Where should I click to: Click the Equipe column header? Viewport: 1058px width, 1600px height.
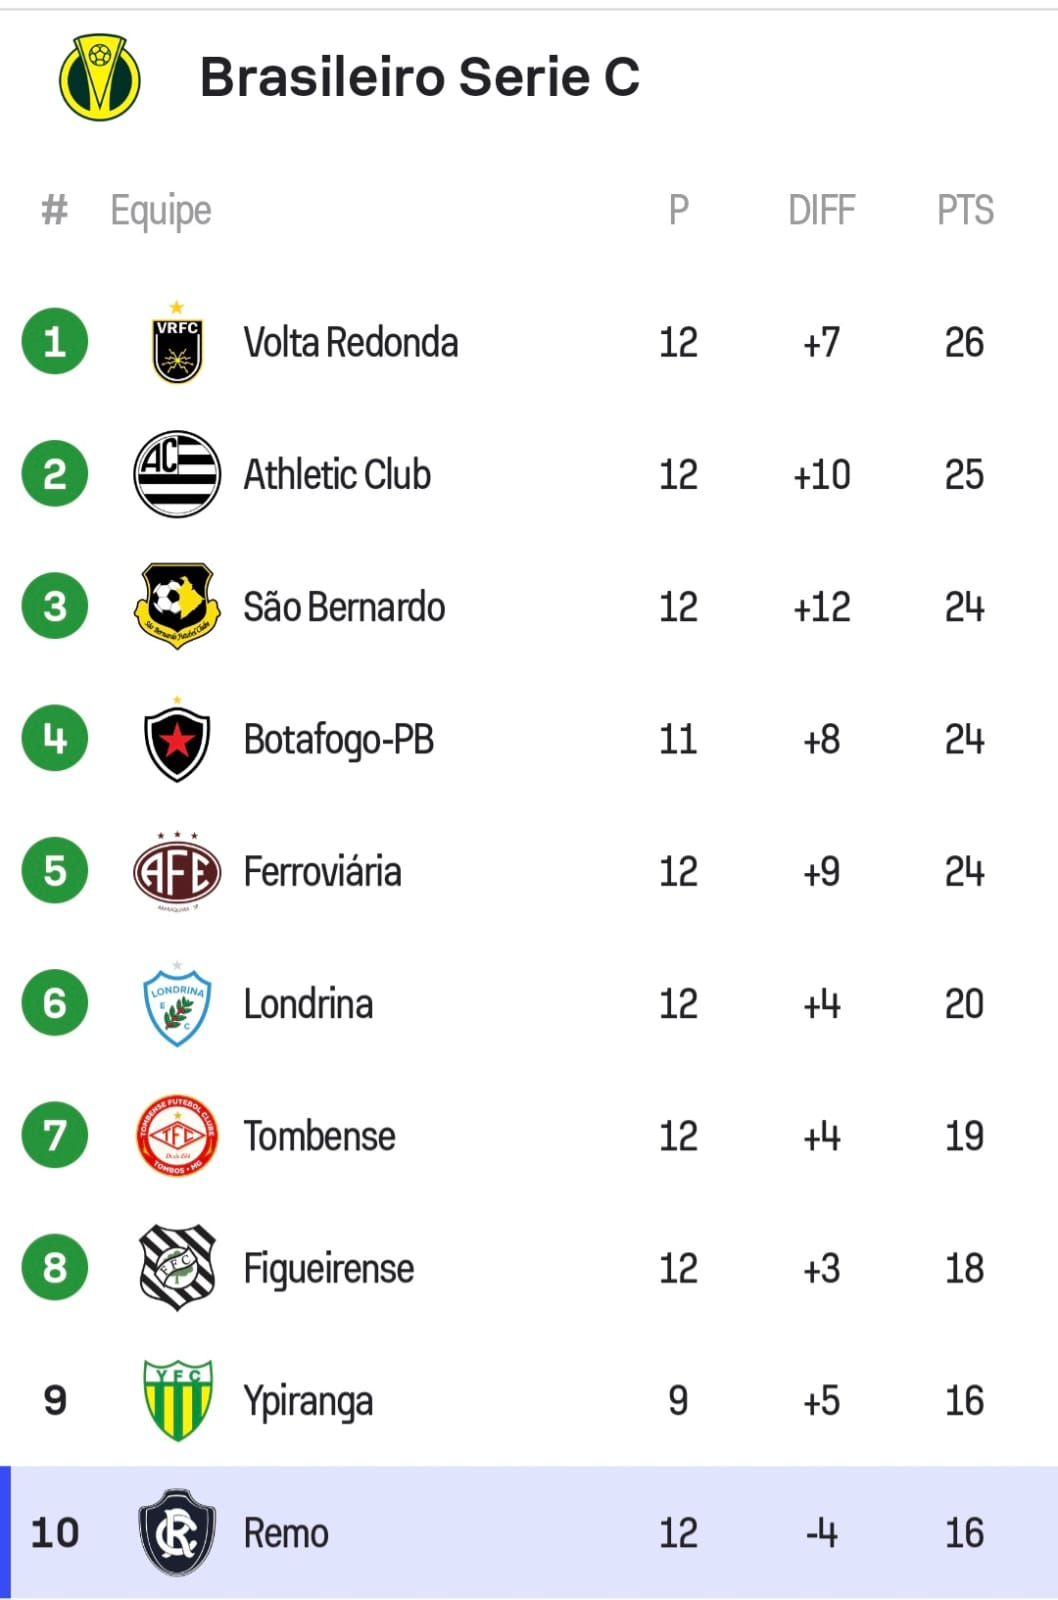pyautogui.click(x=161, y=210)
